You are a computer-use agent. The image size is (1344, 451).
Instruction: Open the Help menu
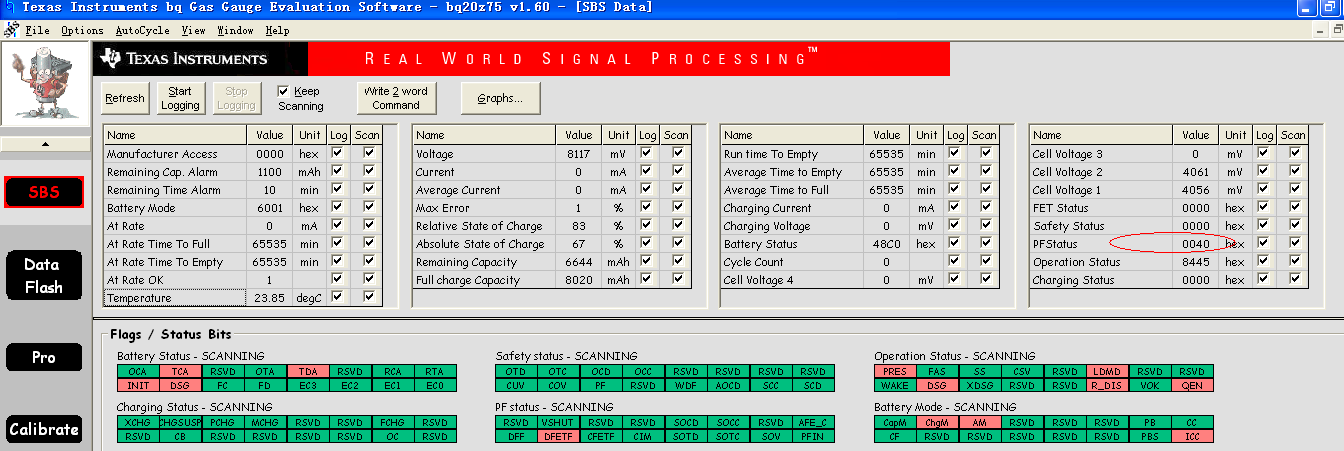277,30
